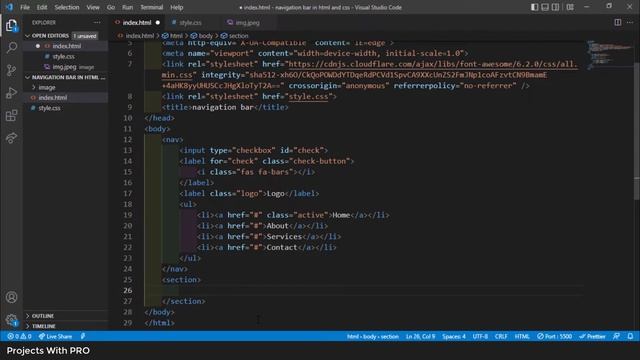Open the File menu
The image size is (640, 360).
25,7
